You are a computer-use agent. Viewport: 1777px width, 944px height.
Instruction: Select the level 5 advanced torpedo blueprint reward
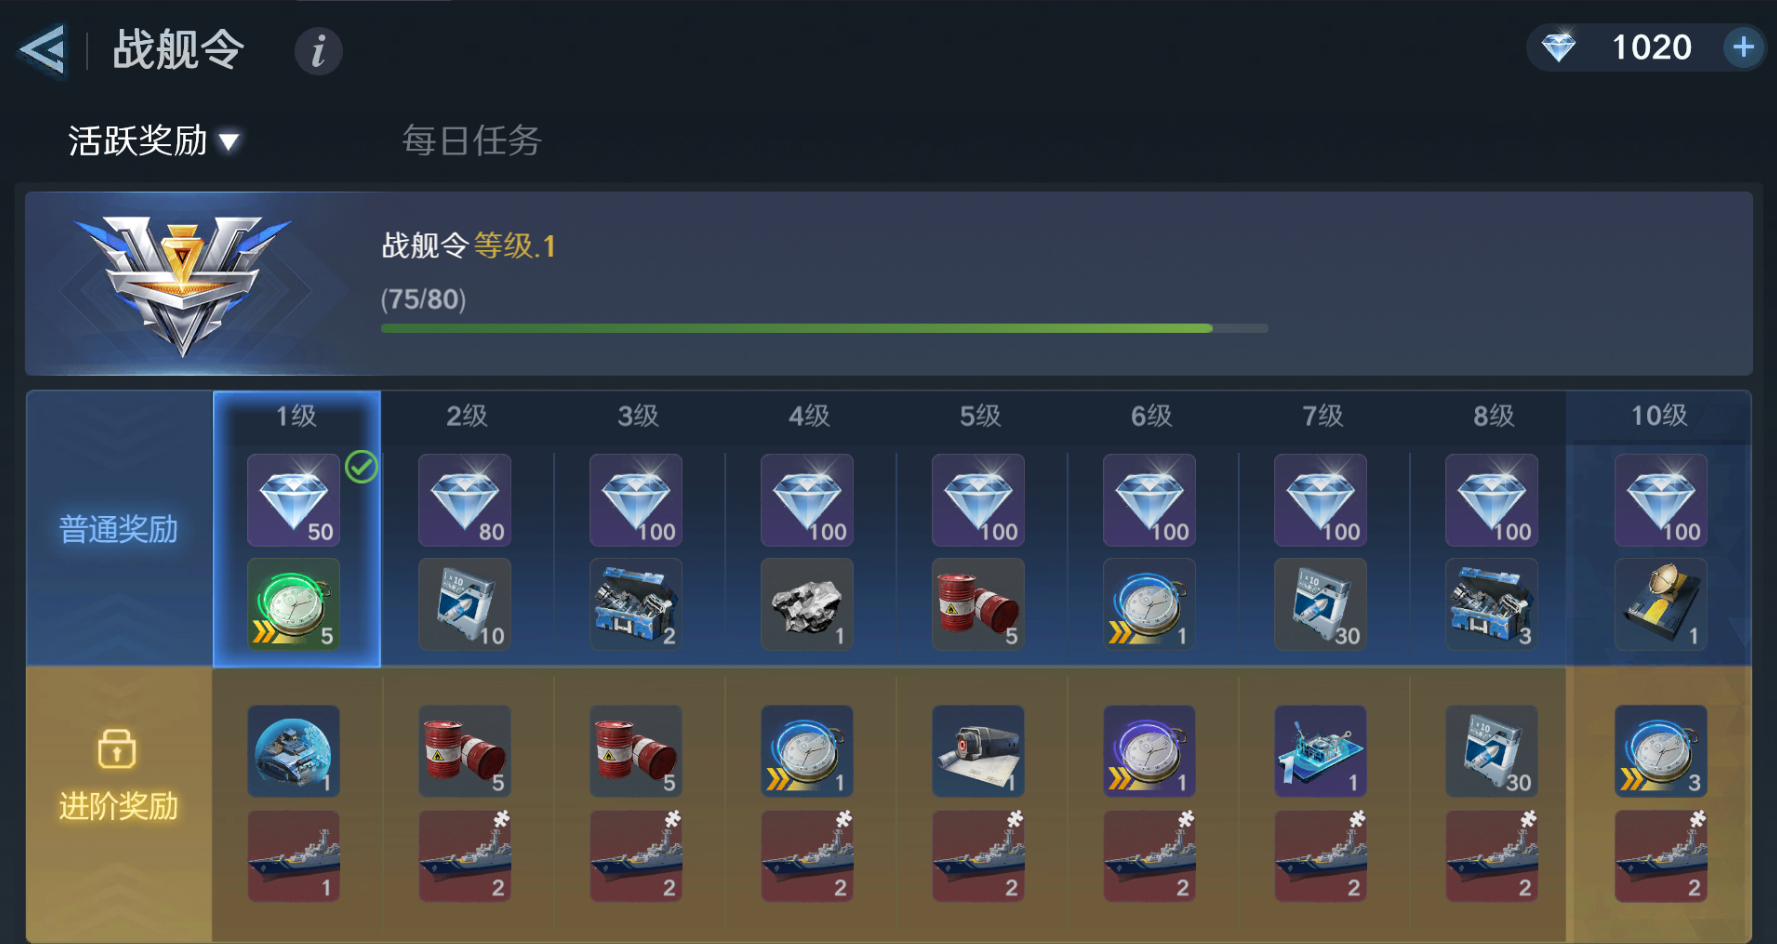pos(978,751)
